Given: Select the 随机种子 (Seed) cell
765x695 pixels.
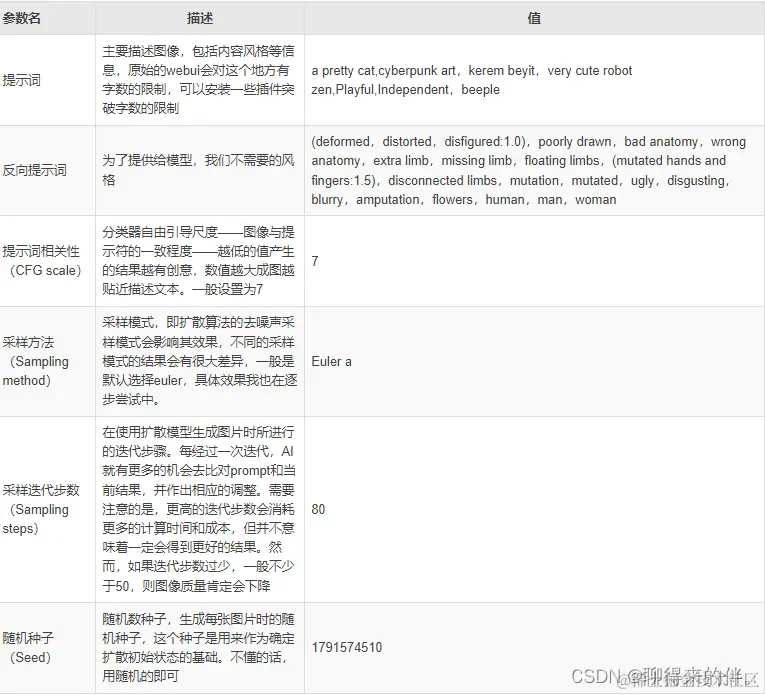Looking at the screenshot, I should 47,648.
